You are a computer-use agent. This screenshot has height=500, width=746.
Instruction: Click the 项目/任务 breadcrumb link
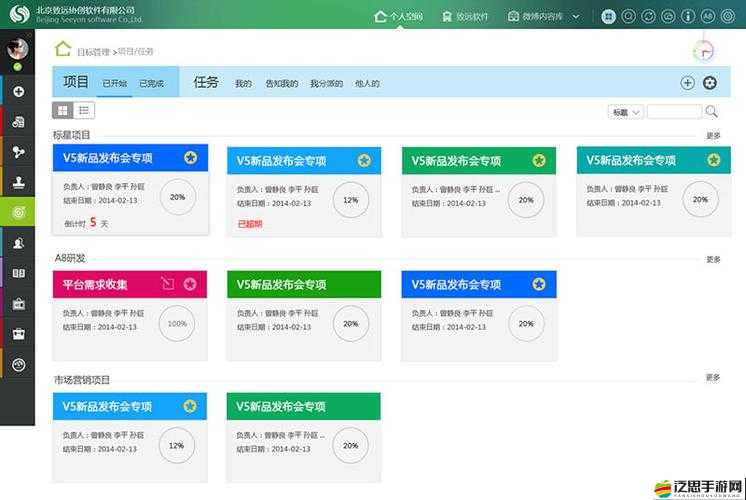tap(136, 51)
